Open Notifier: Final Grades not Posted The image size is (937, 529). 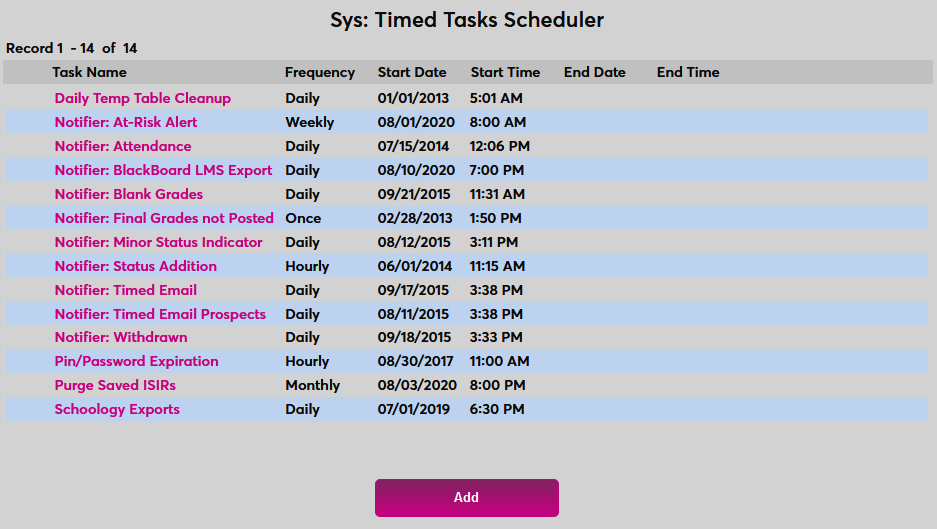[x=164, y=218]
